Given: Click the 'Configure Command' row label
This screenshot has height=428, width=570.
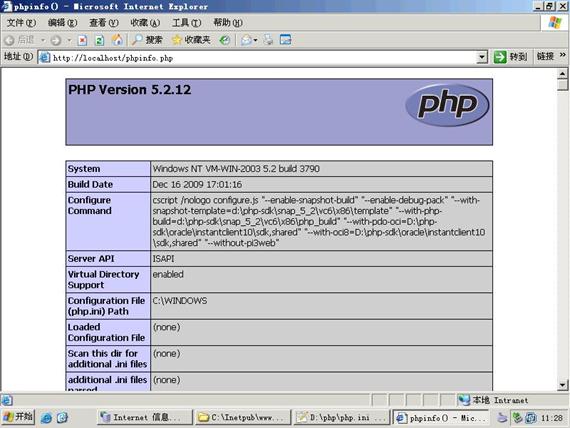Looking at the screenshot, I should coord(89,205).
